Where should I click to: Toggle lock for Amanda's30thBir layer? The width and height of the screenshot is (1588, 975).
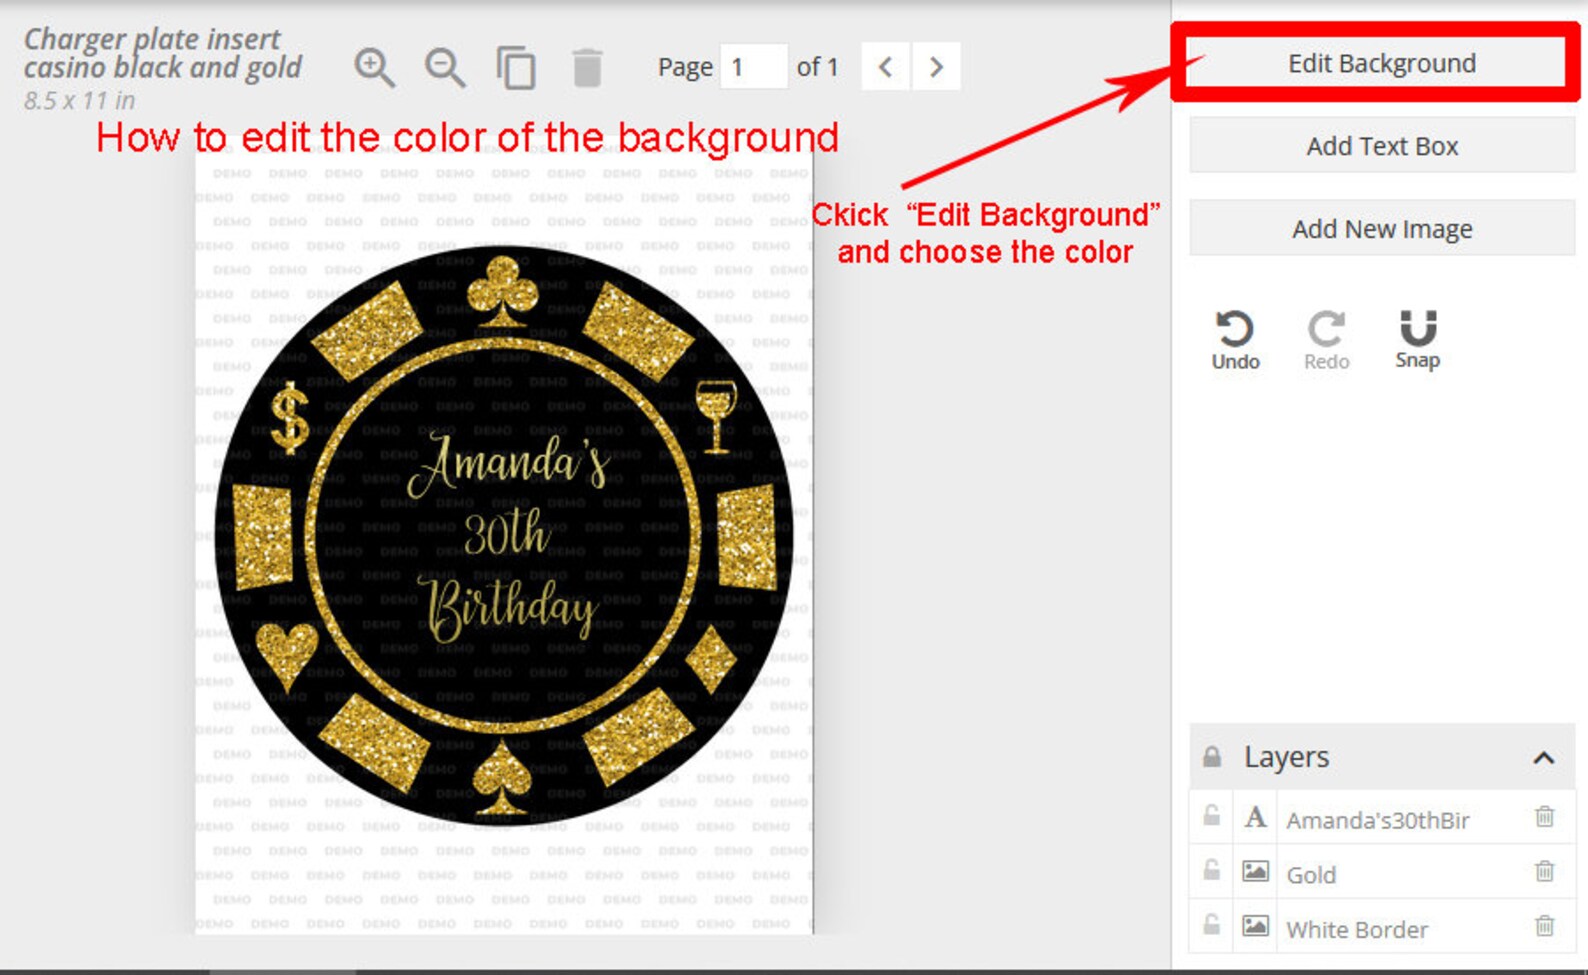(x=1211, y=817)
